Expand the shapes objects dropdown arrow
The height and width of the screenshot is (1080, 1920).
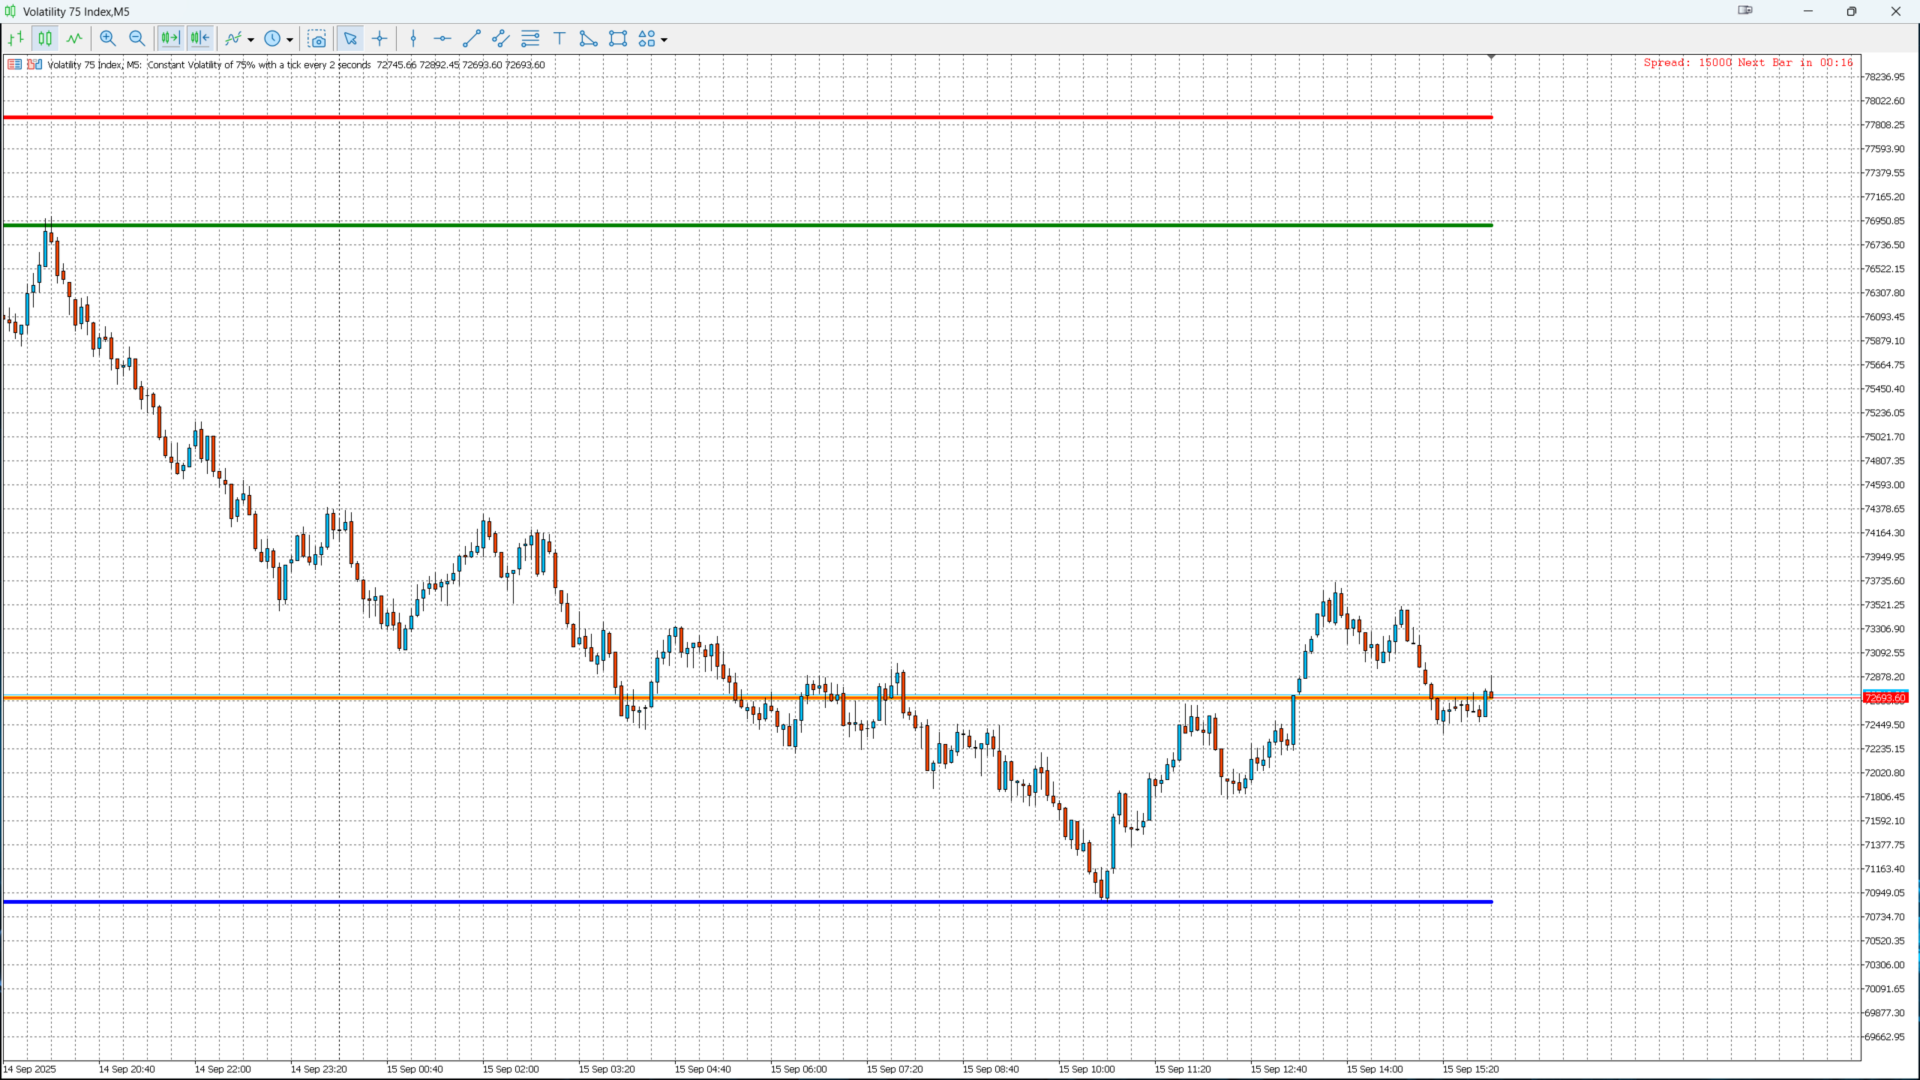(x=664, y=40)
